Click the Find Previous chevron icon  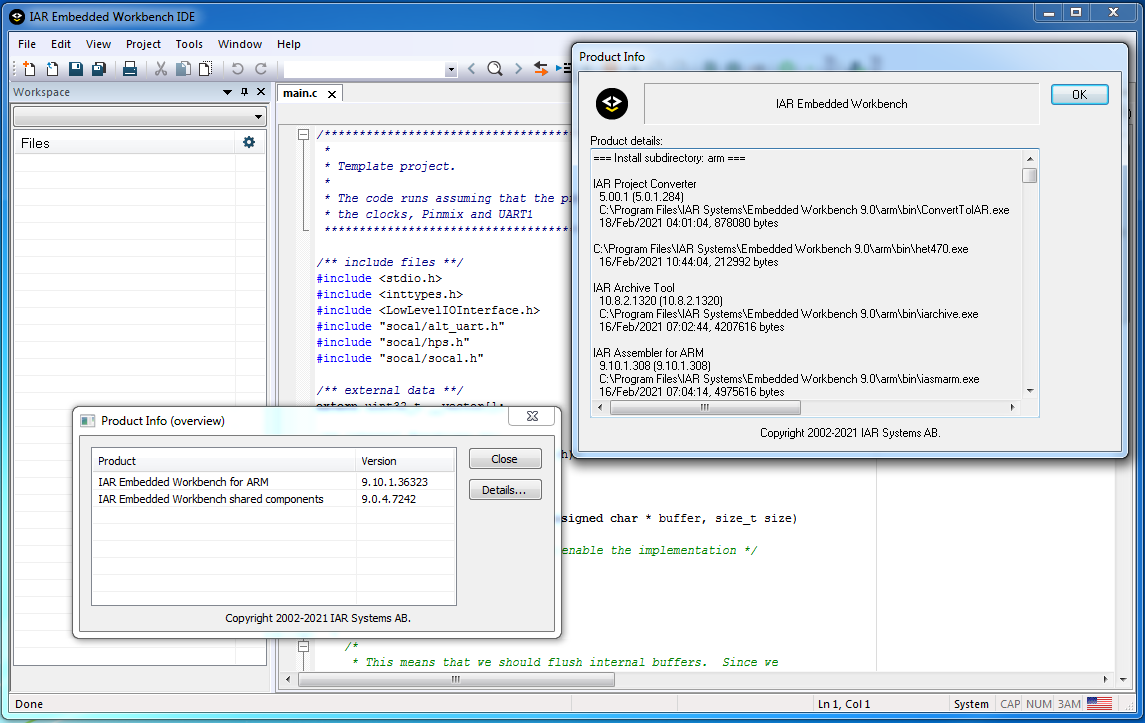point(472,69)
